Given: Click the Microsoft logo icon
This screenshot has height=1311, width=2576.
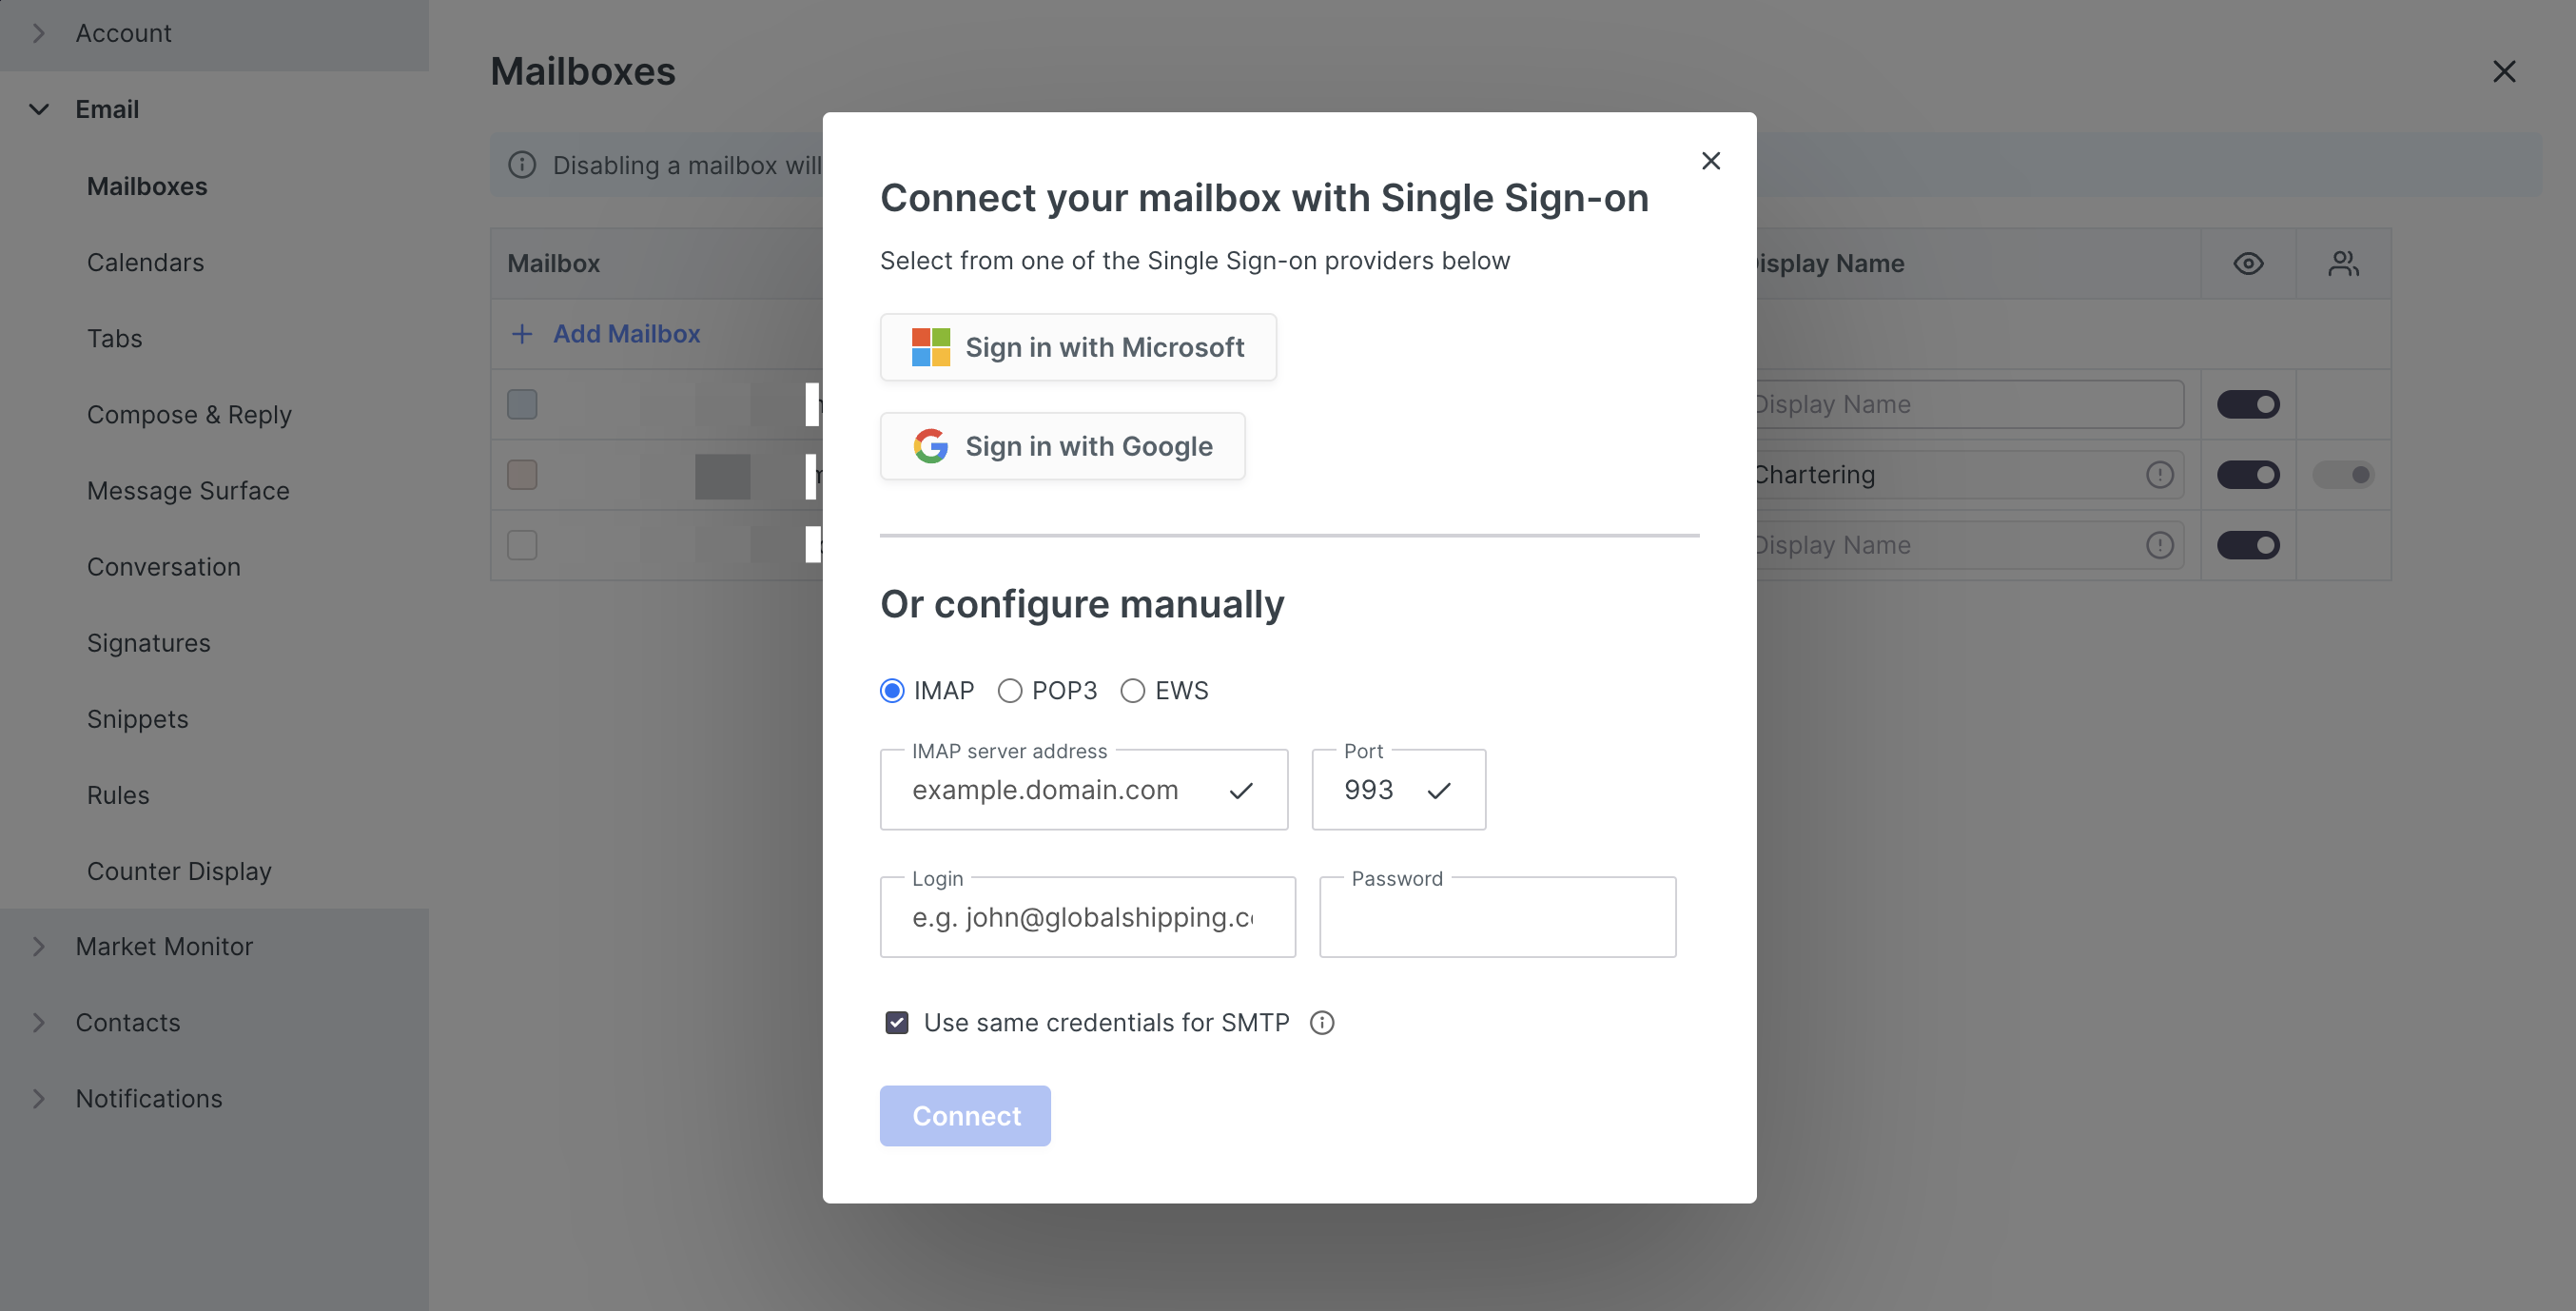Looking at the screenshot, I should tap(930, 347).
